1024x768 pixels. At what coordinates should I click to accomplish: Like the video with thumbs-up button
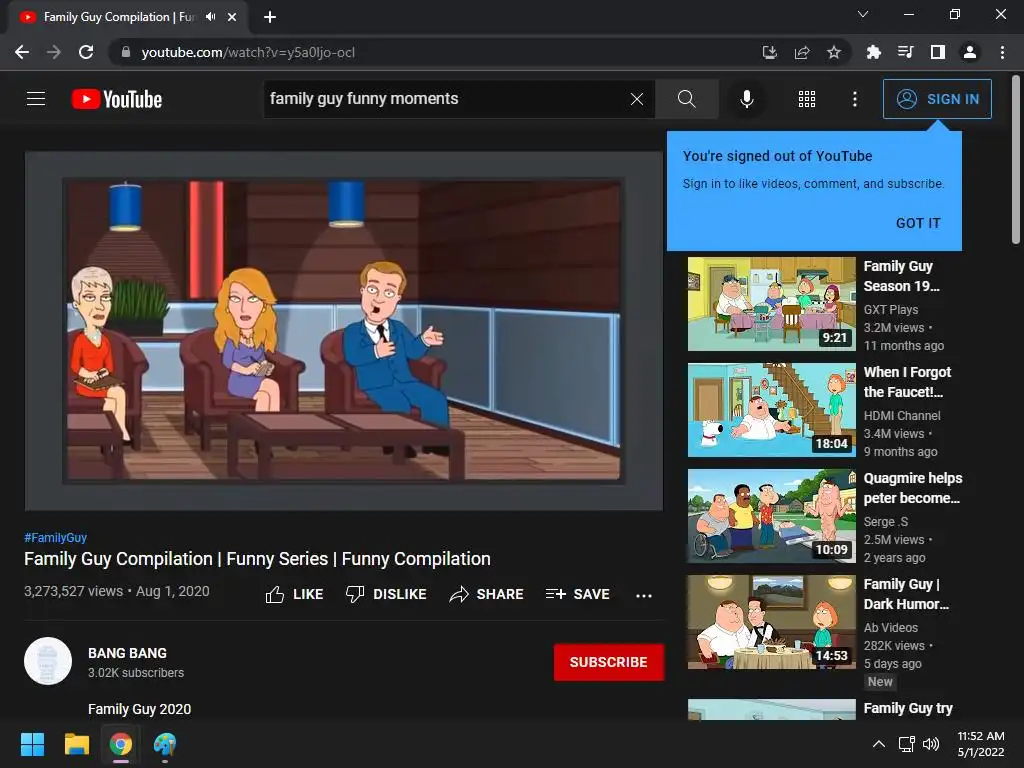(295, 594)
